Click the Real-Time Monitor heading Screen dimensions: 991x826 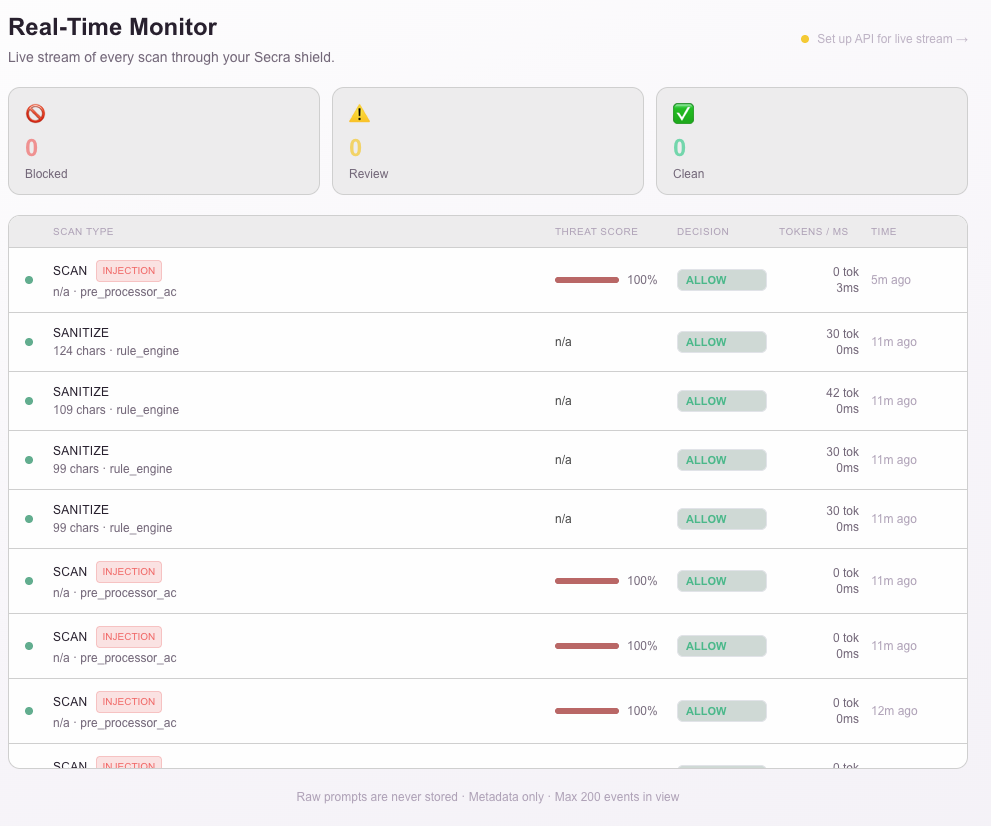coord(112,27)
